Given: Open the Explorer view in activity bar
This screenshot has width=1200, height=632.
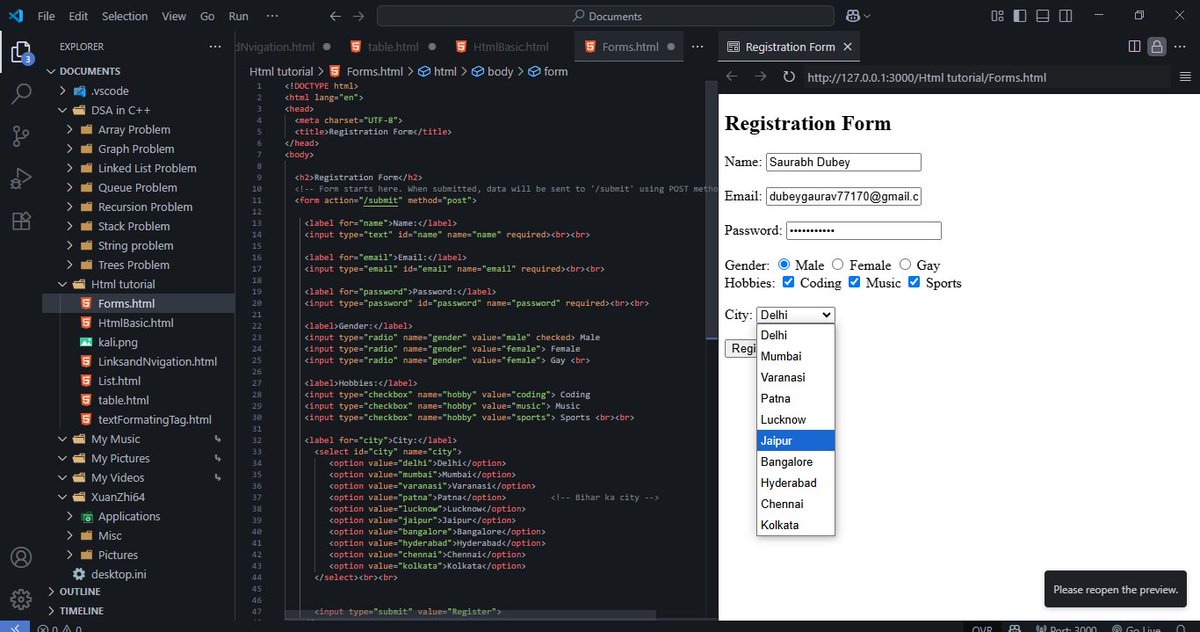Looking at the screenshot, I should pyautogui.click(x=21, y=51).
